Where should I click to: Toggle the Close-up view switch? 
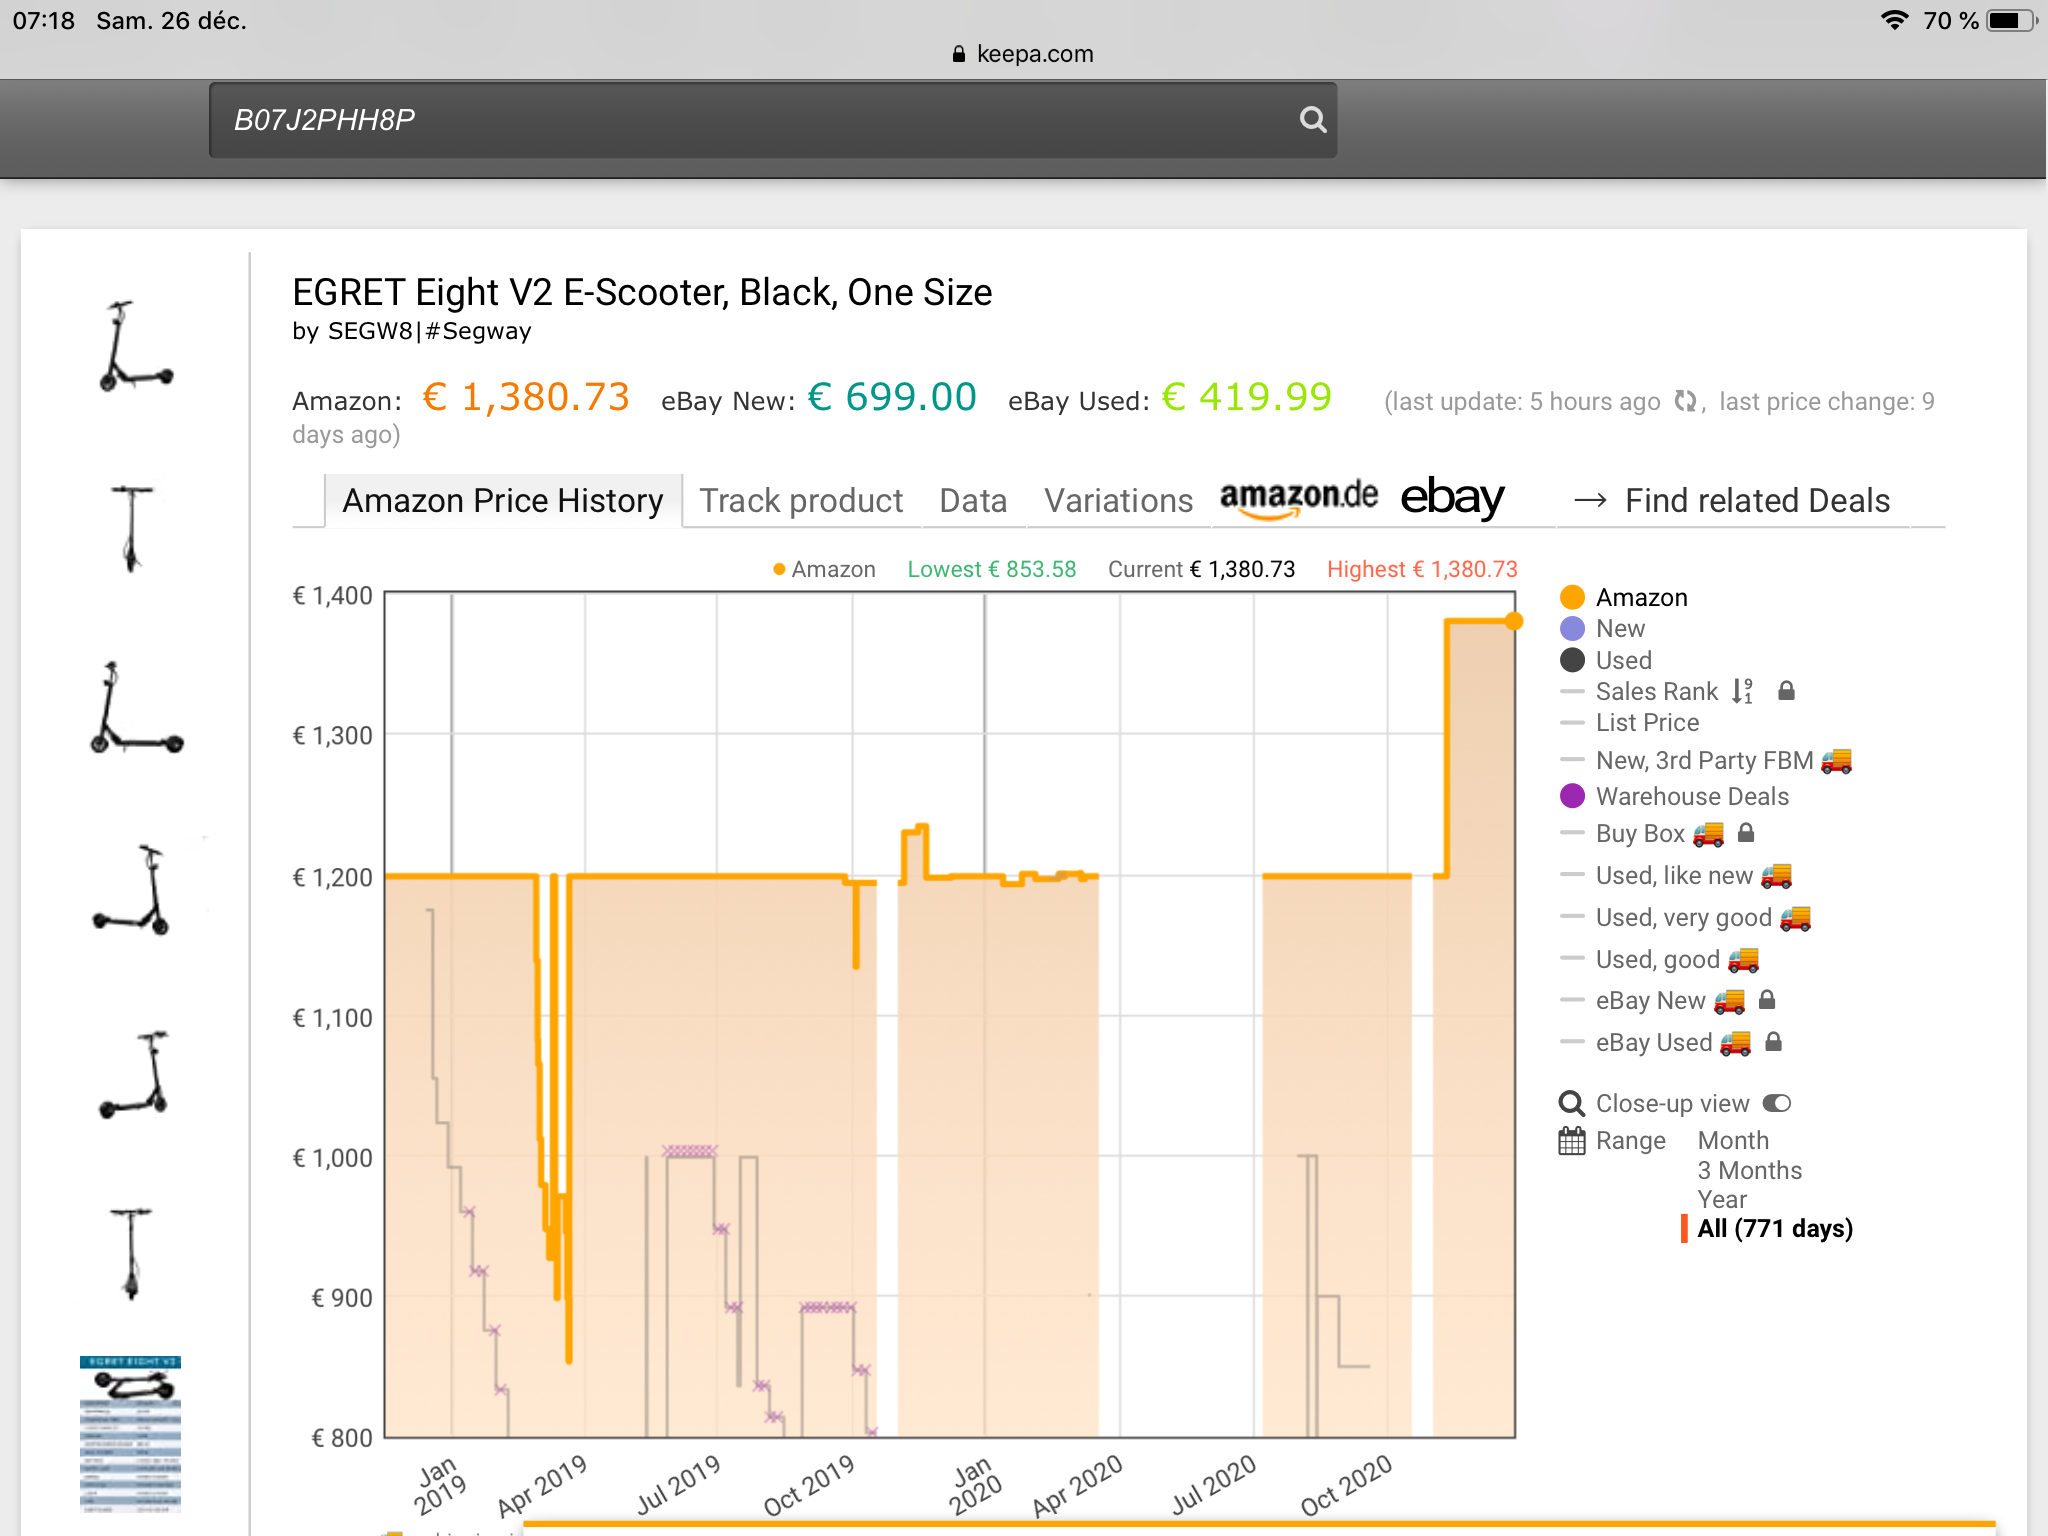[x=1777, y=1103]
